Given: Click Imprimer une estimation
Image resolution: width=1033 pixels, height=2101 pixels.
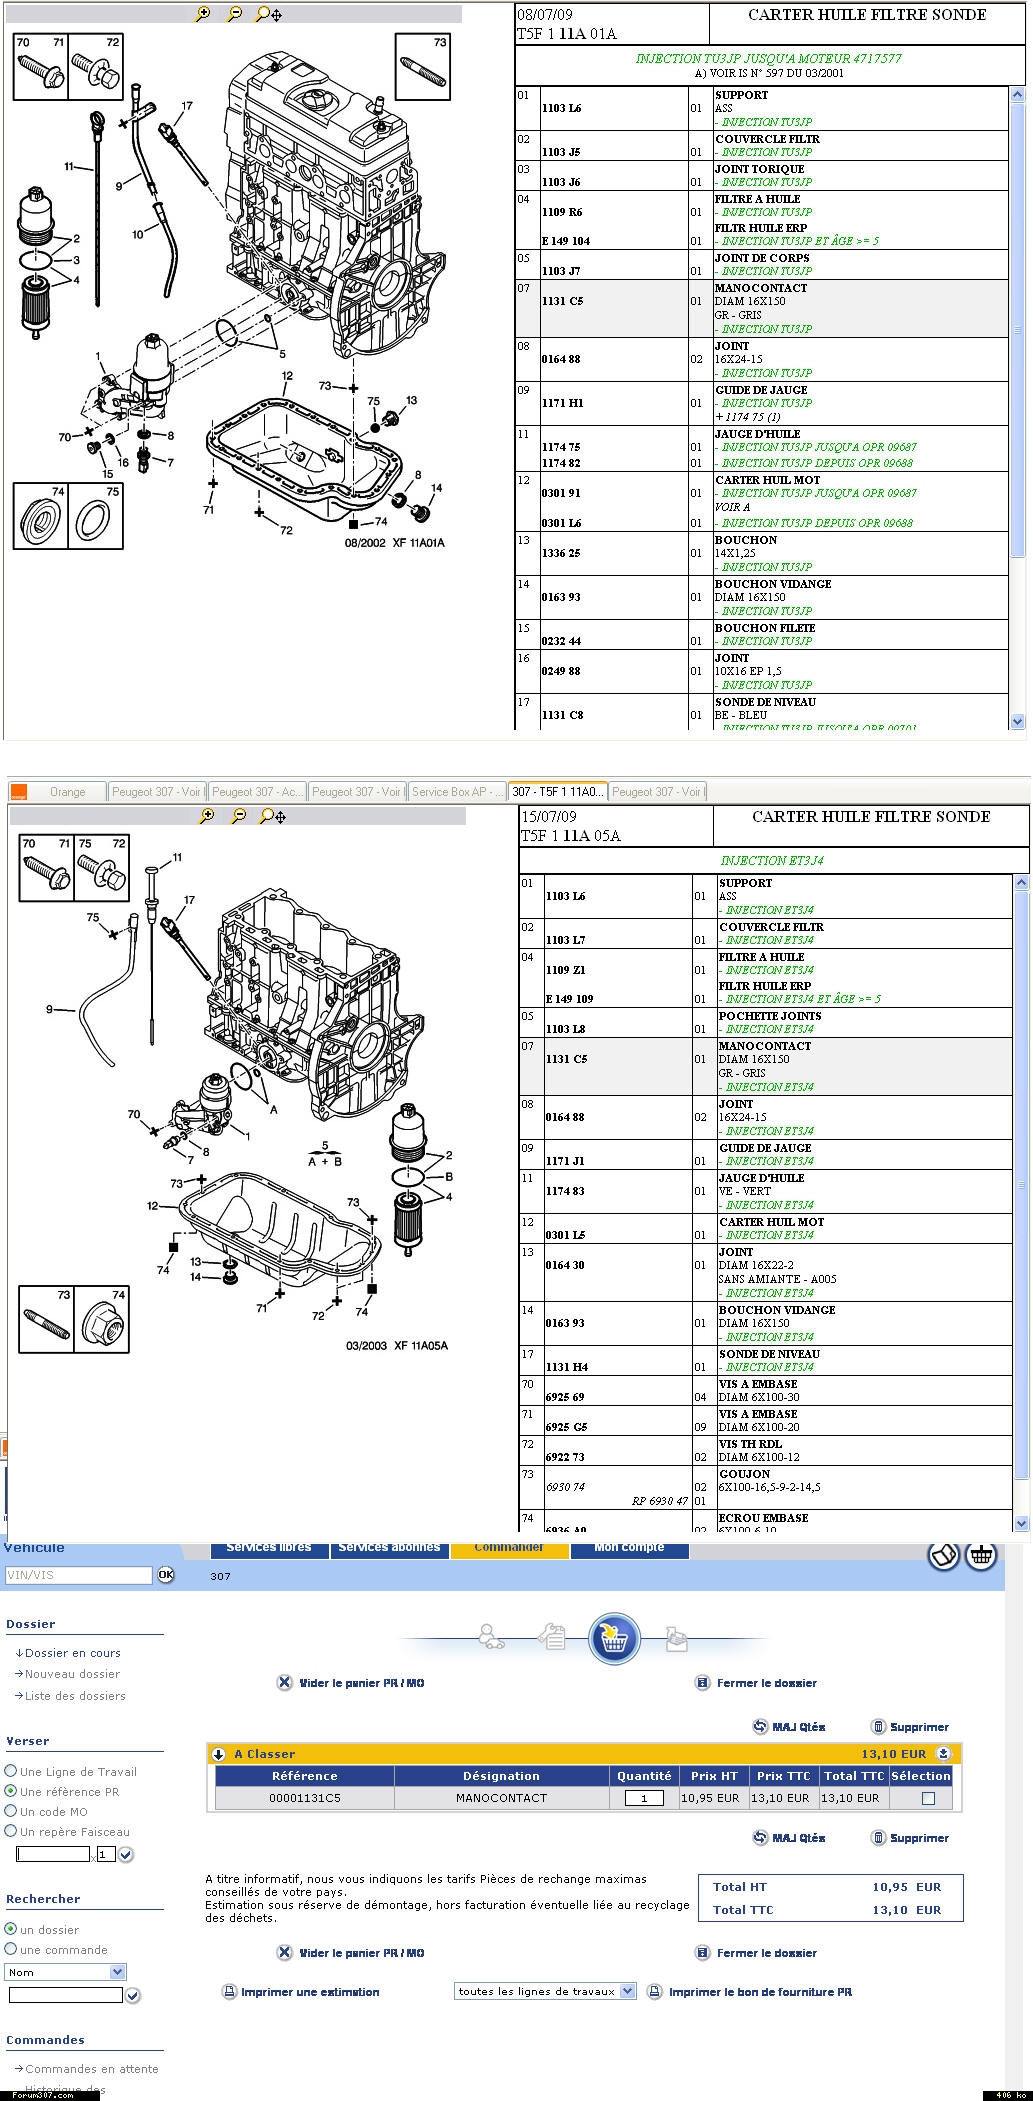Looking at the screenshot, I should pyautogui.click(x=310, y=1992).
